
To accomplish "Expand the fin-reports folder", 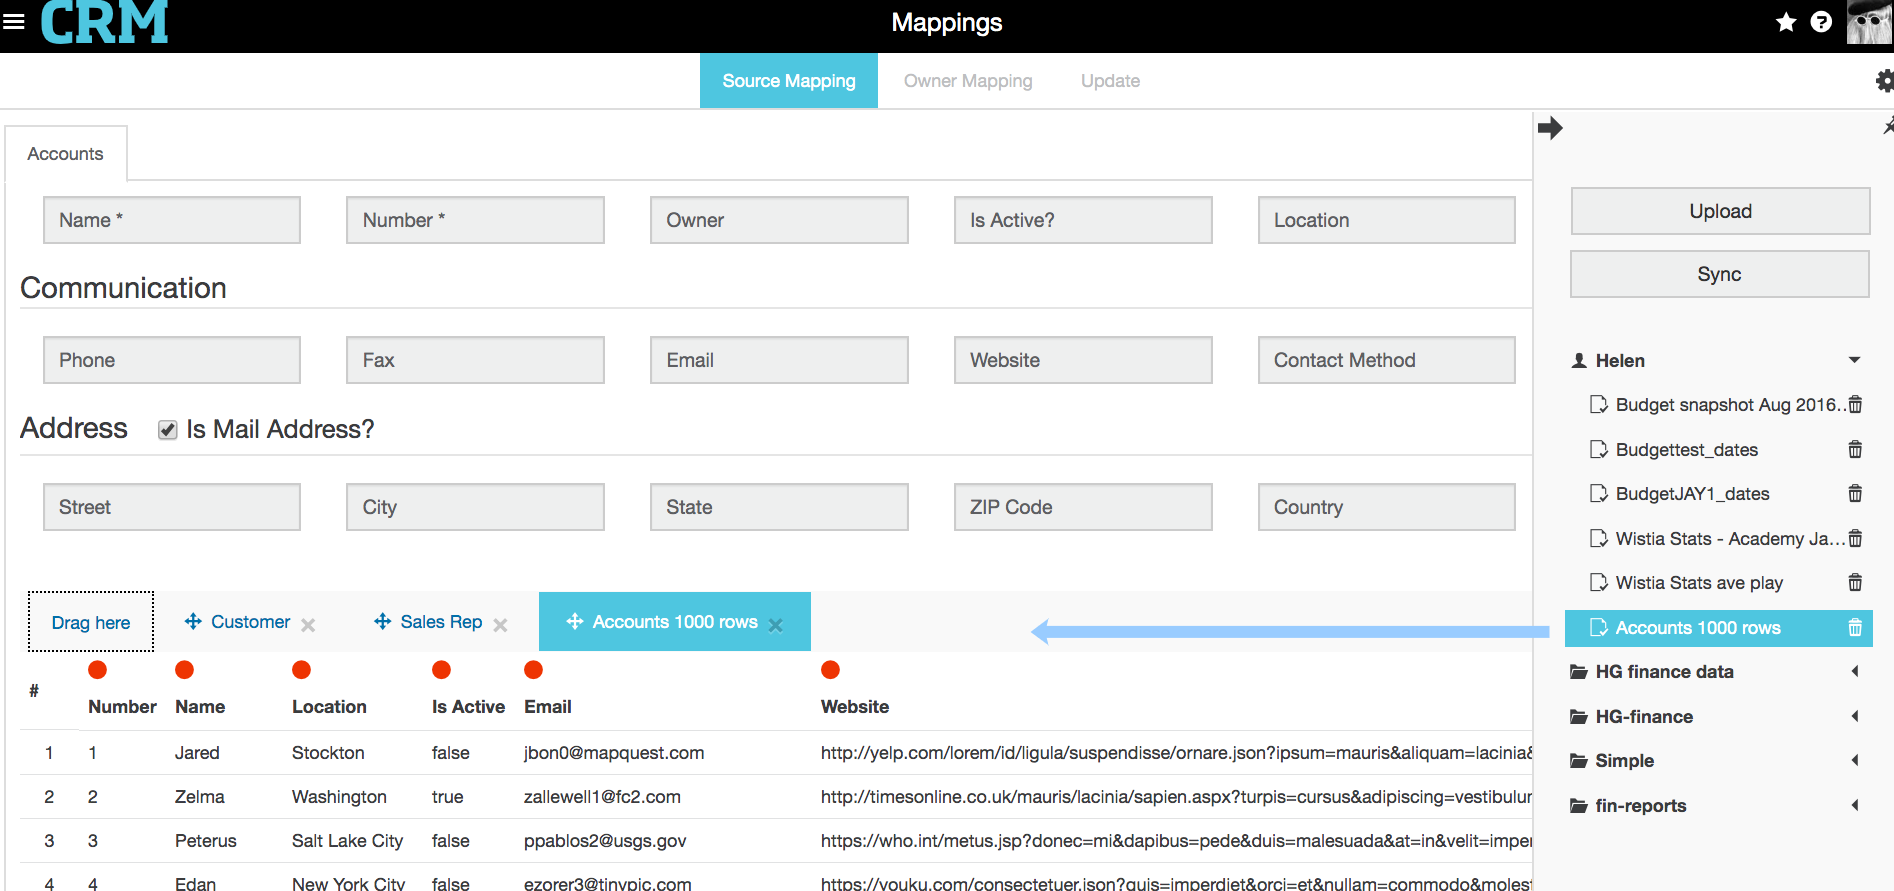I will 1854,806.
